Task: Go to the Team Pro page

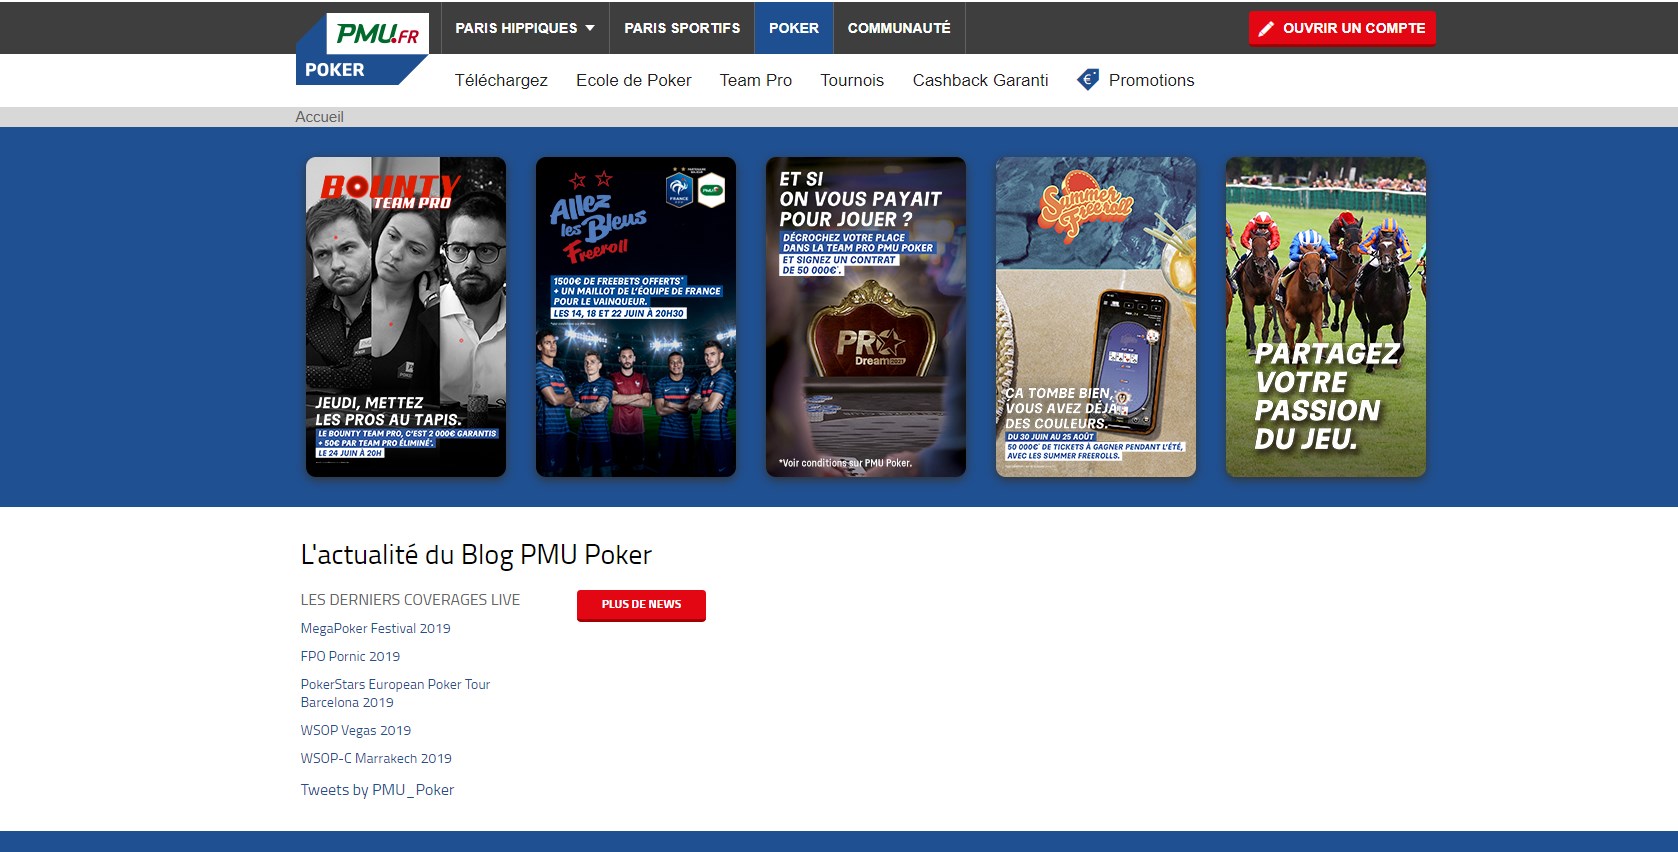Action: coord(756,80)
